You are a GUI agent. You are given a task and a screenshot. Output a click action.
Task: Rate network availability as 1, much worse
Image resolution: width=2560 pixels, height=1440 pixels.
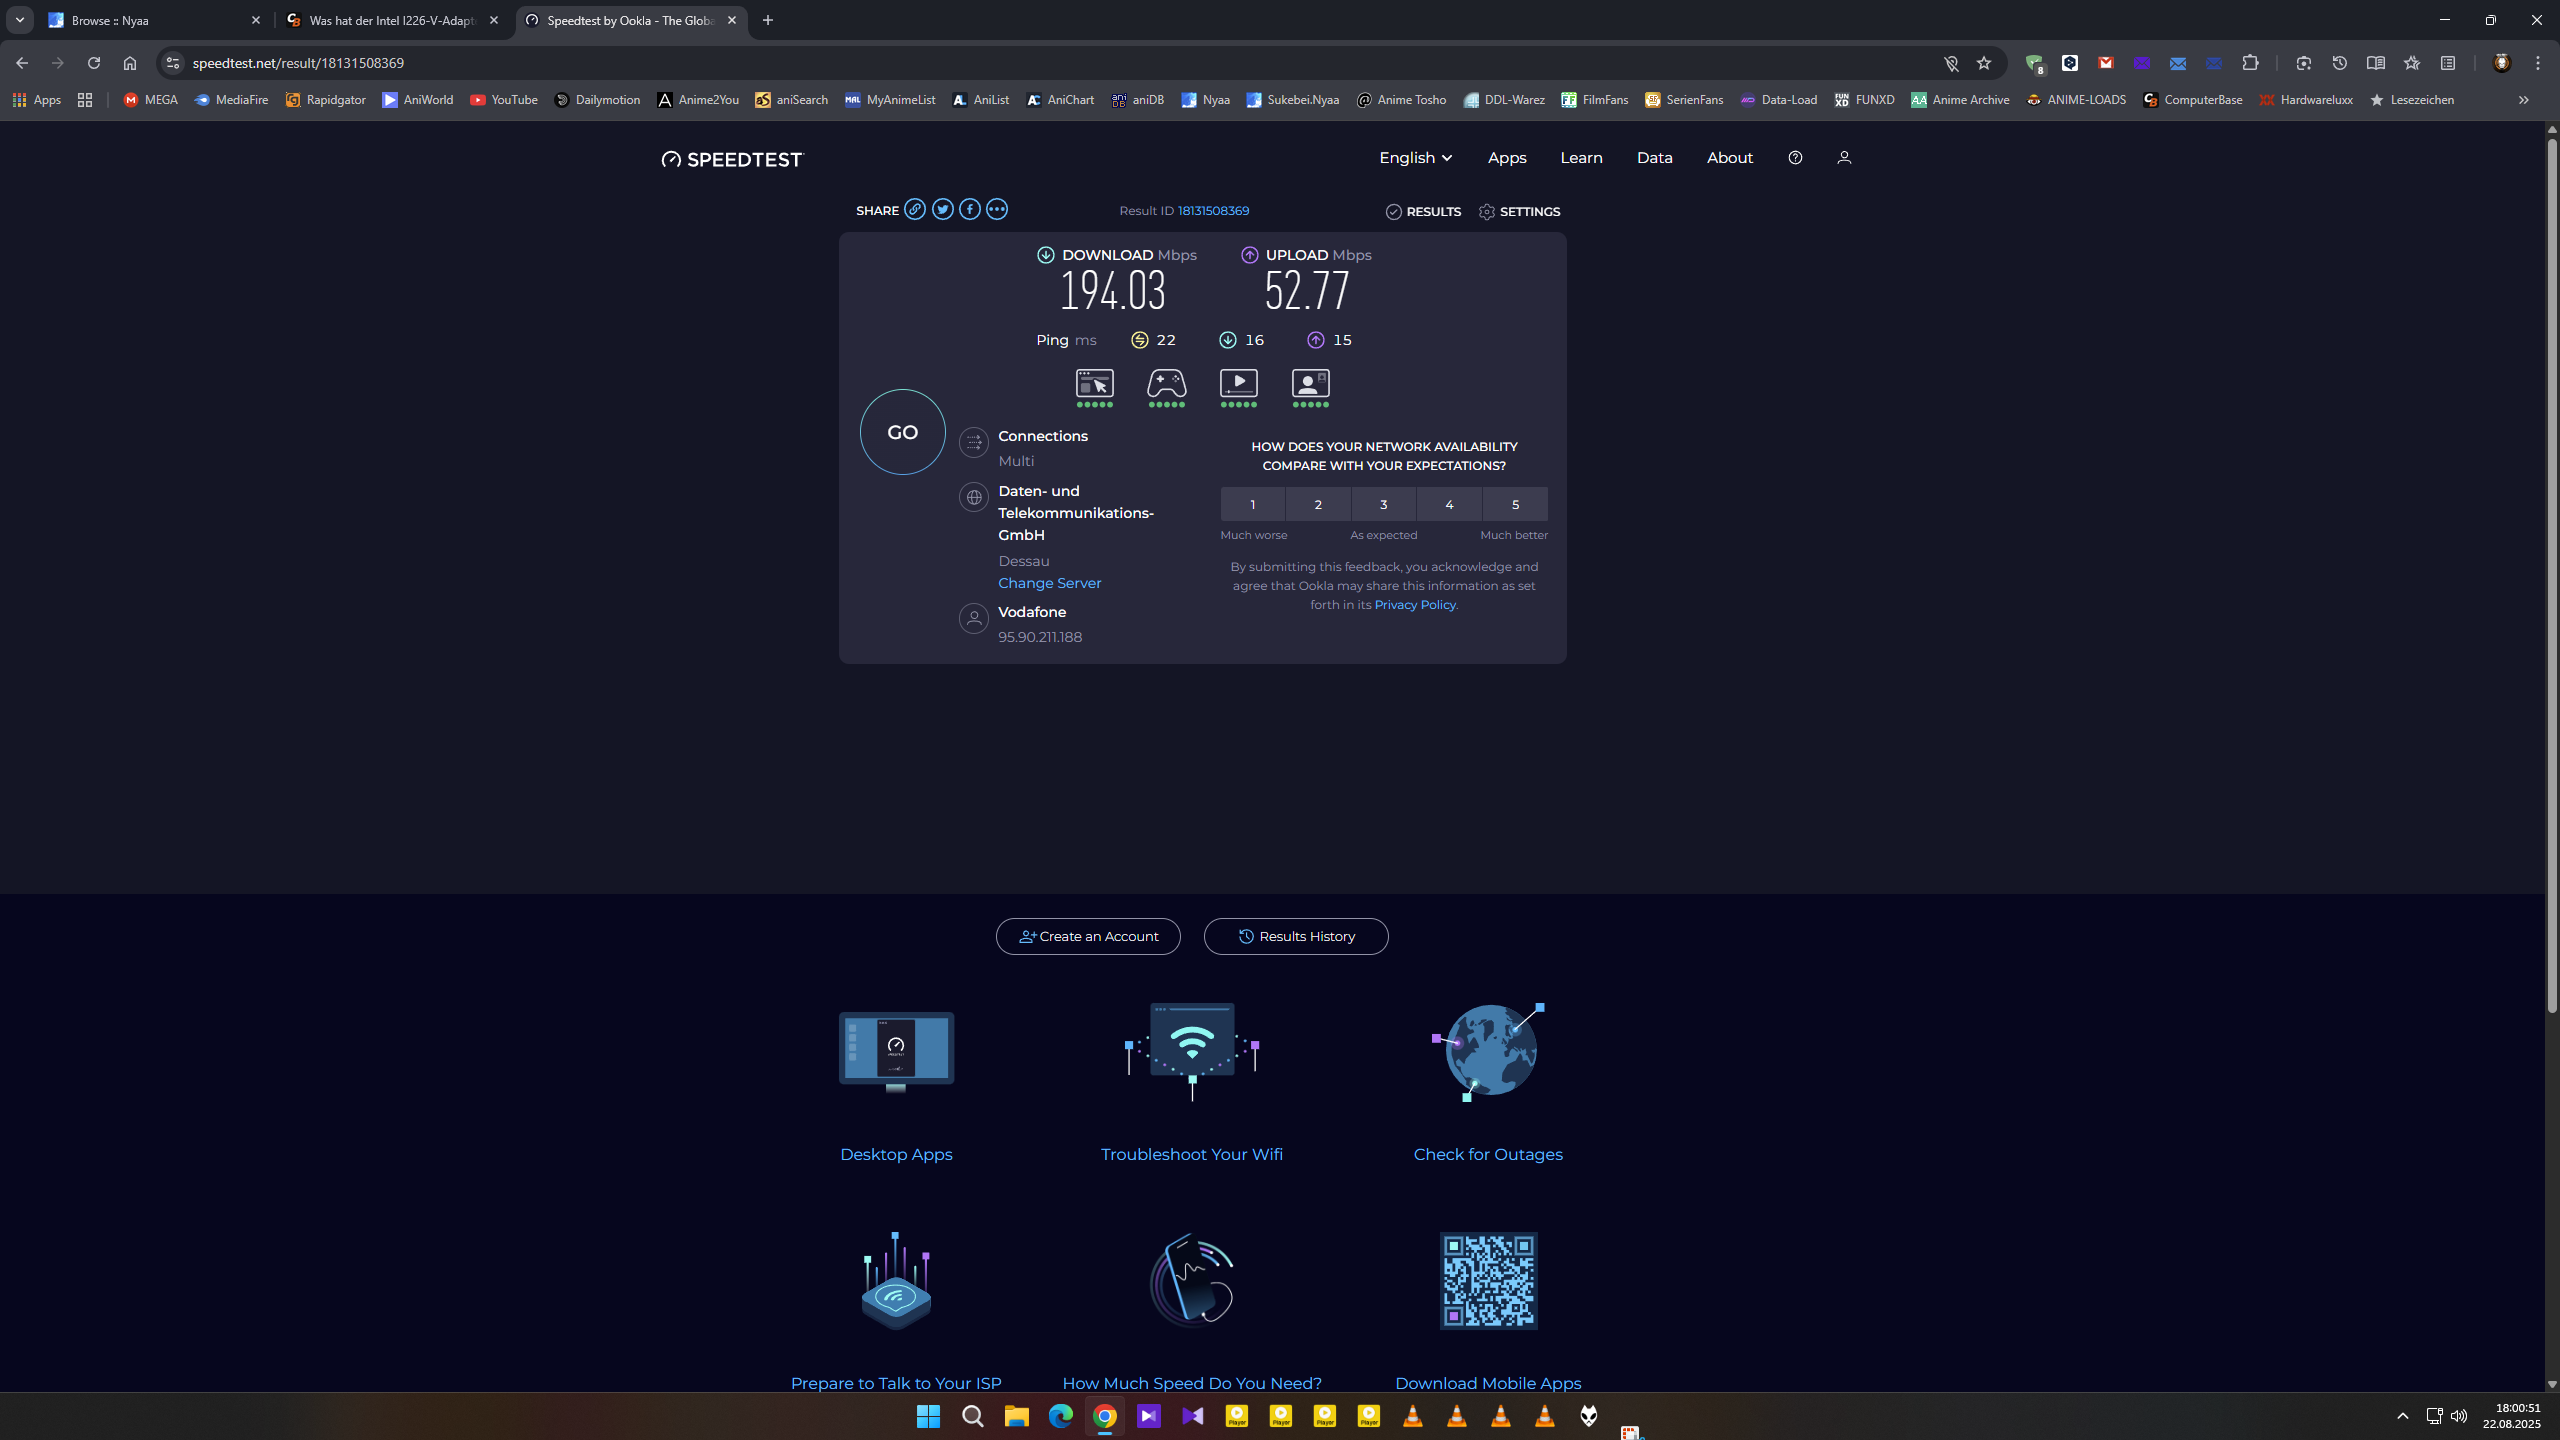pyautogui.click(x=1251, y=503)
